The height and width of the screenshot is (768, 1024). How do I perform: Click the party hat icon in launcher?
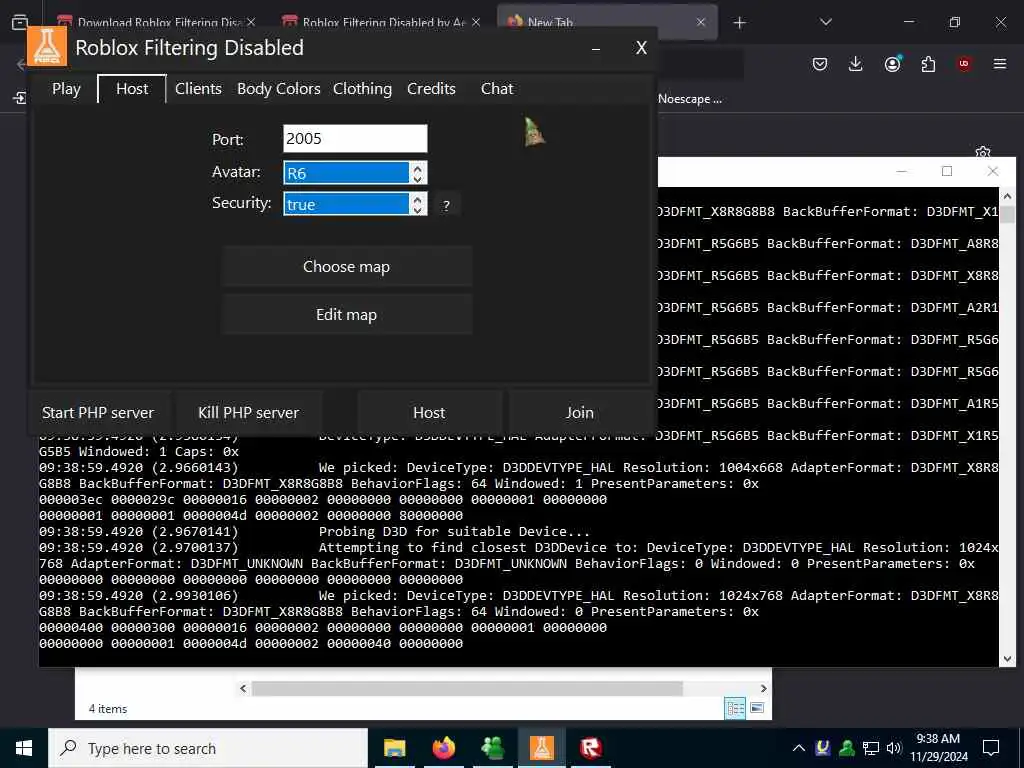tap(534, 133)
